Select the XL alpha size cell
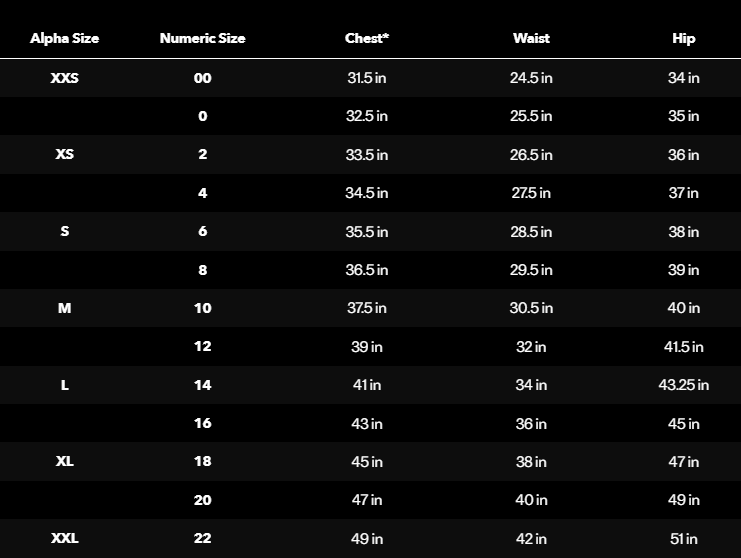 (65, 462)
